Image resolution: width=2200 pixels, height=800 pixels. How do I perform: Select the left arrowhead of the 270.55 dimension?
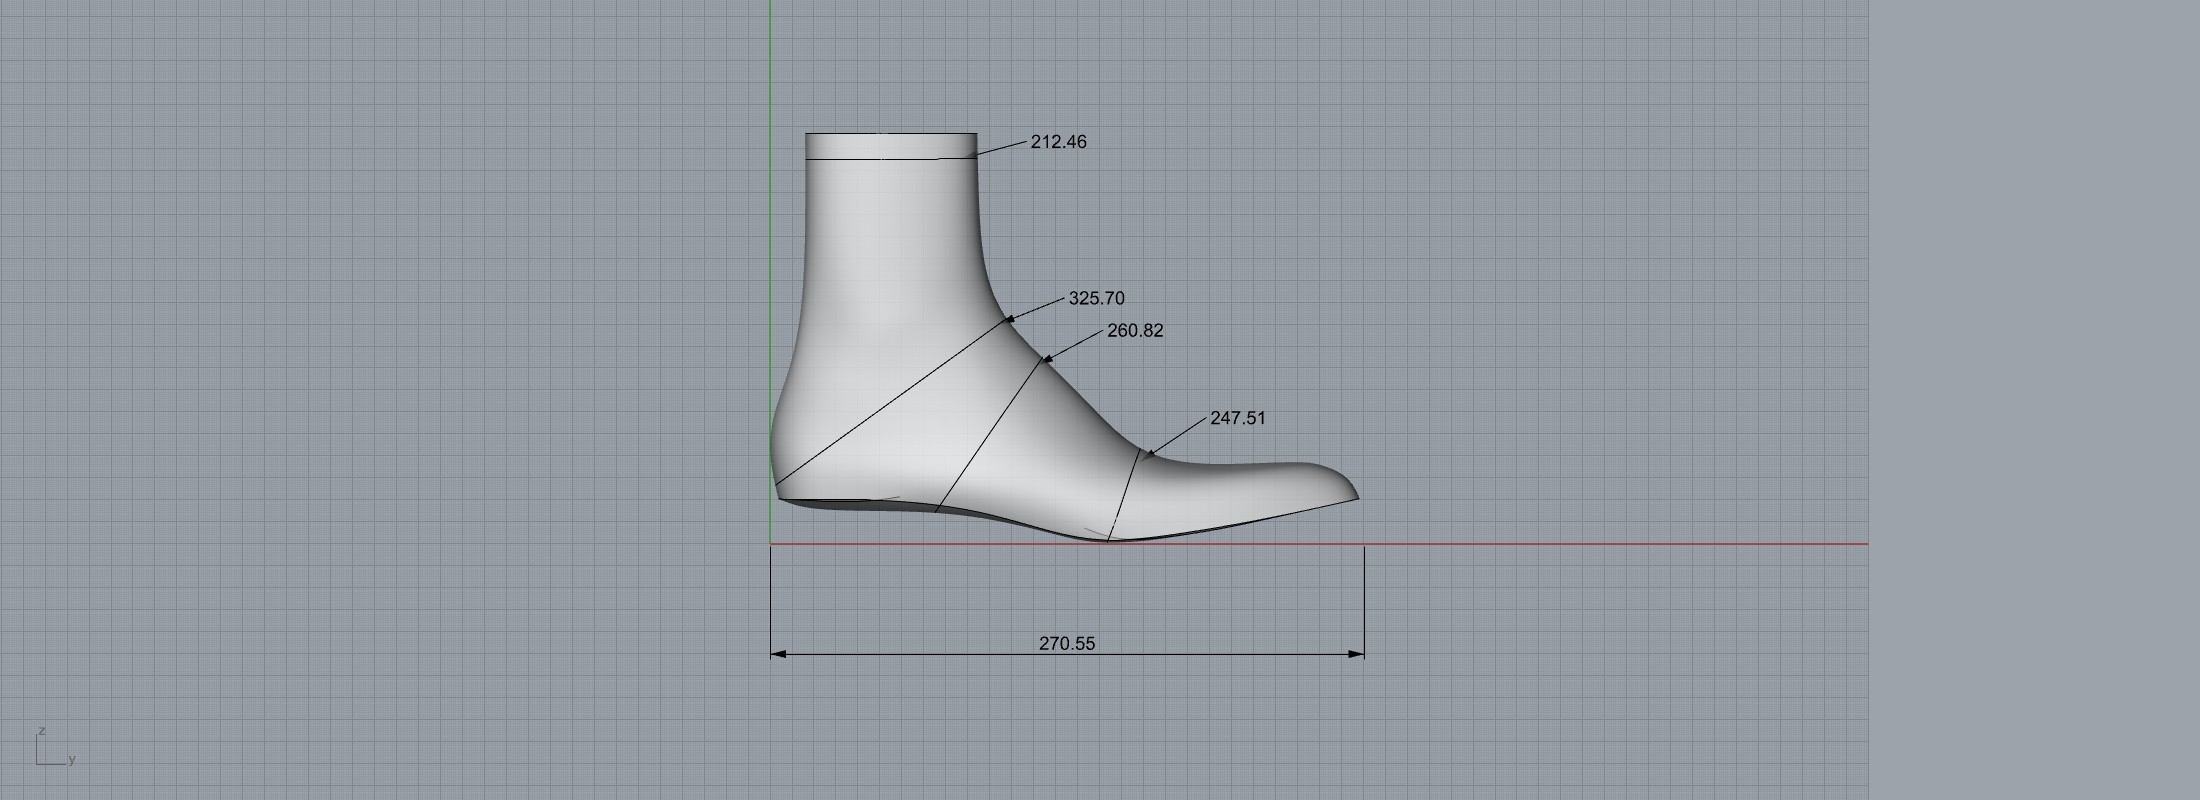(x=777, y=654)
